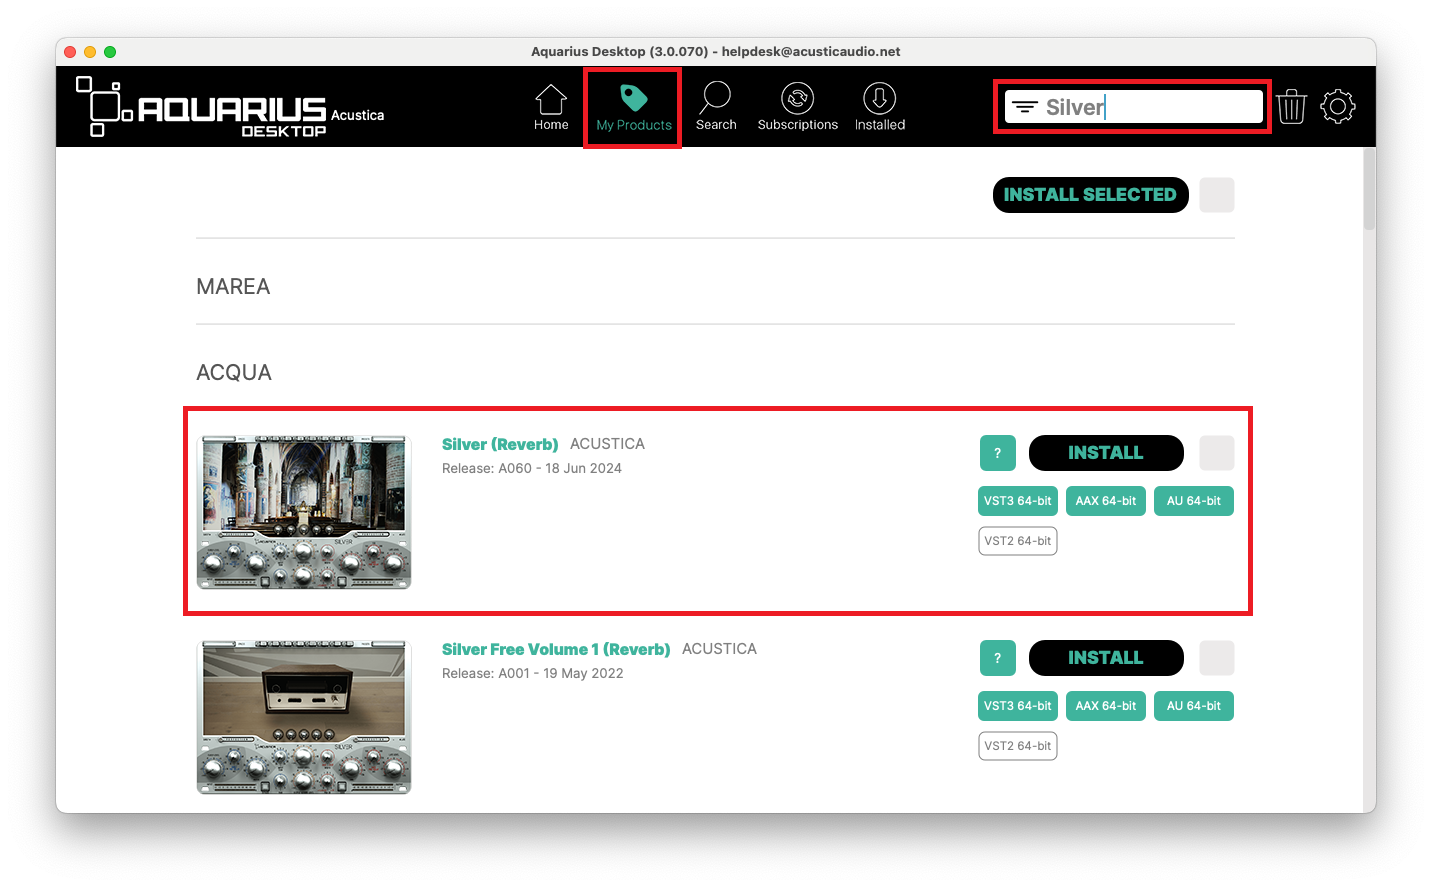This screenshot has height=887, width=1432.
Task: Click the Aquarius Desktop logo
Action: 230,107
